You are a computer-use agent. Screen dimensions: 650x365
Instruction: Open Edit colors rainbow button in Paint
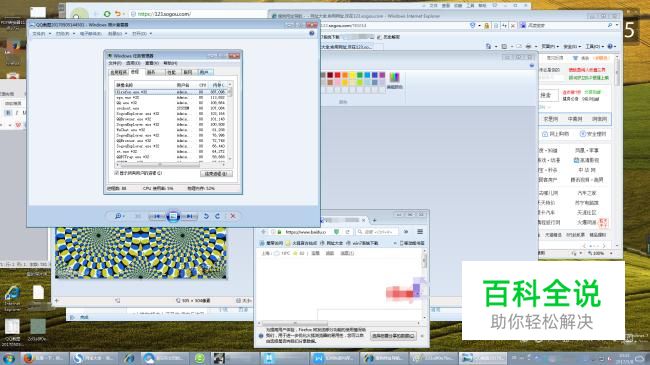[394, 80]
